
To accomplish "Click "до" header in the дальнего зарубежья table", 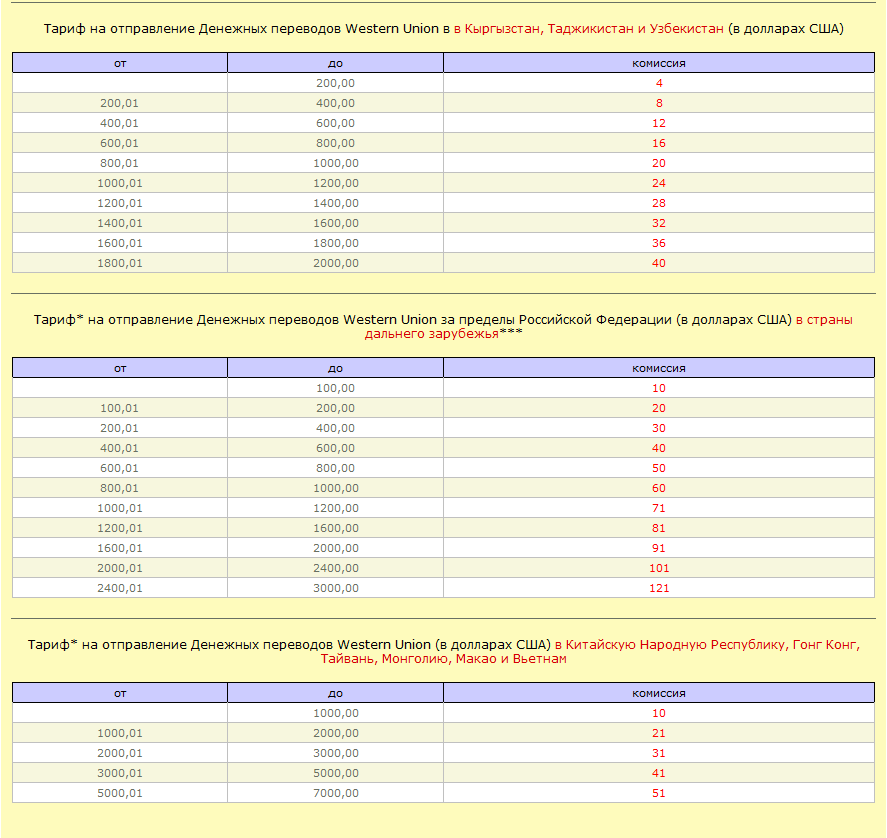I will (335, 368).
